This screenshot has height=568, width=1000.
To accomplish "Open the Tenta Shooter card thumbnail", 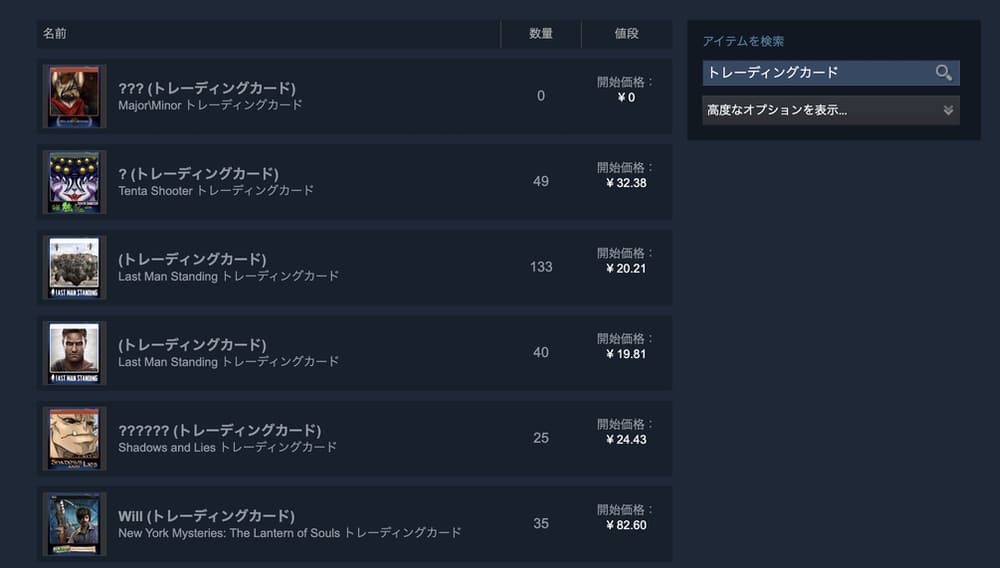I will click(x=74, y=182).
